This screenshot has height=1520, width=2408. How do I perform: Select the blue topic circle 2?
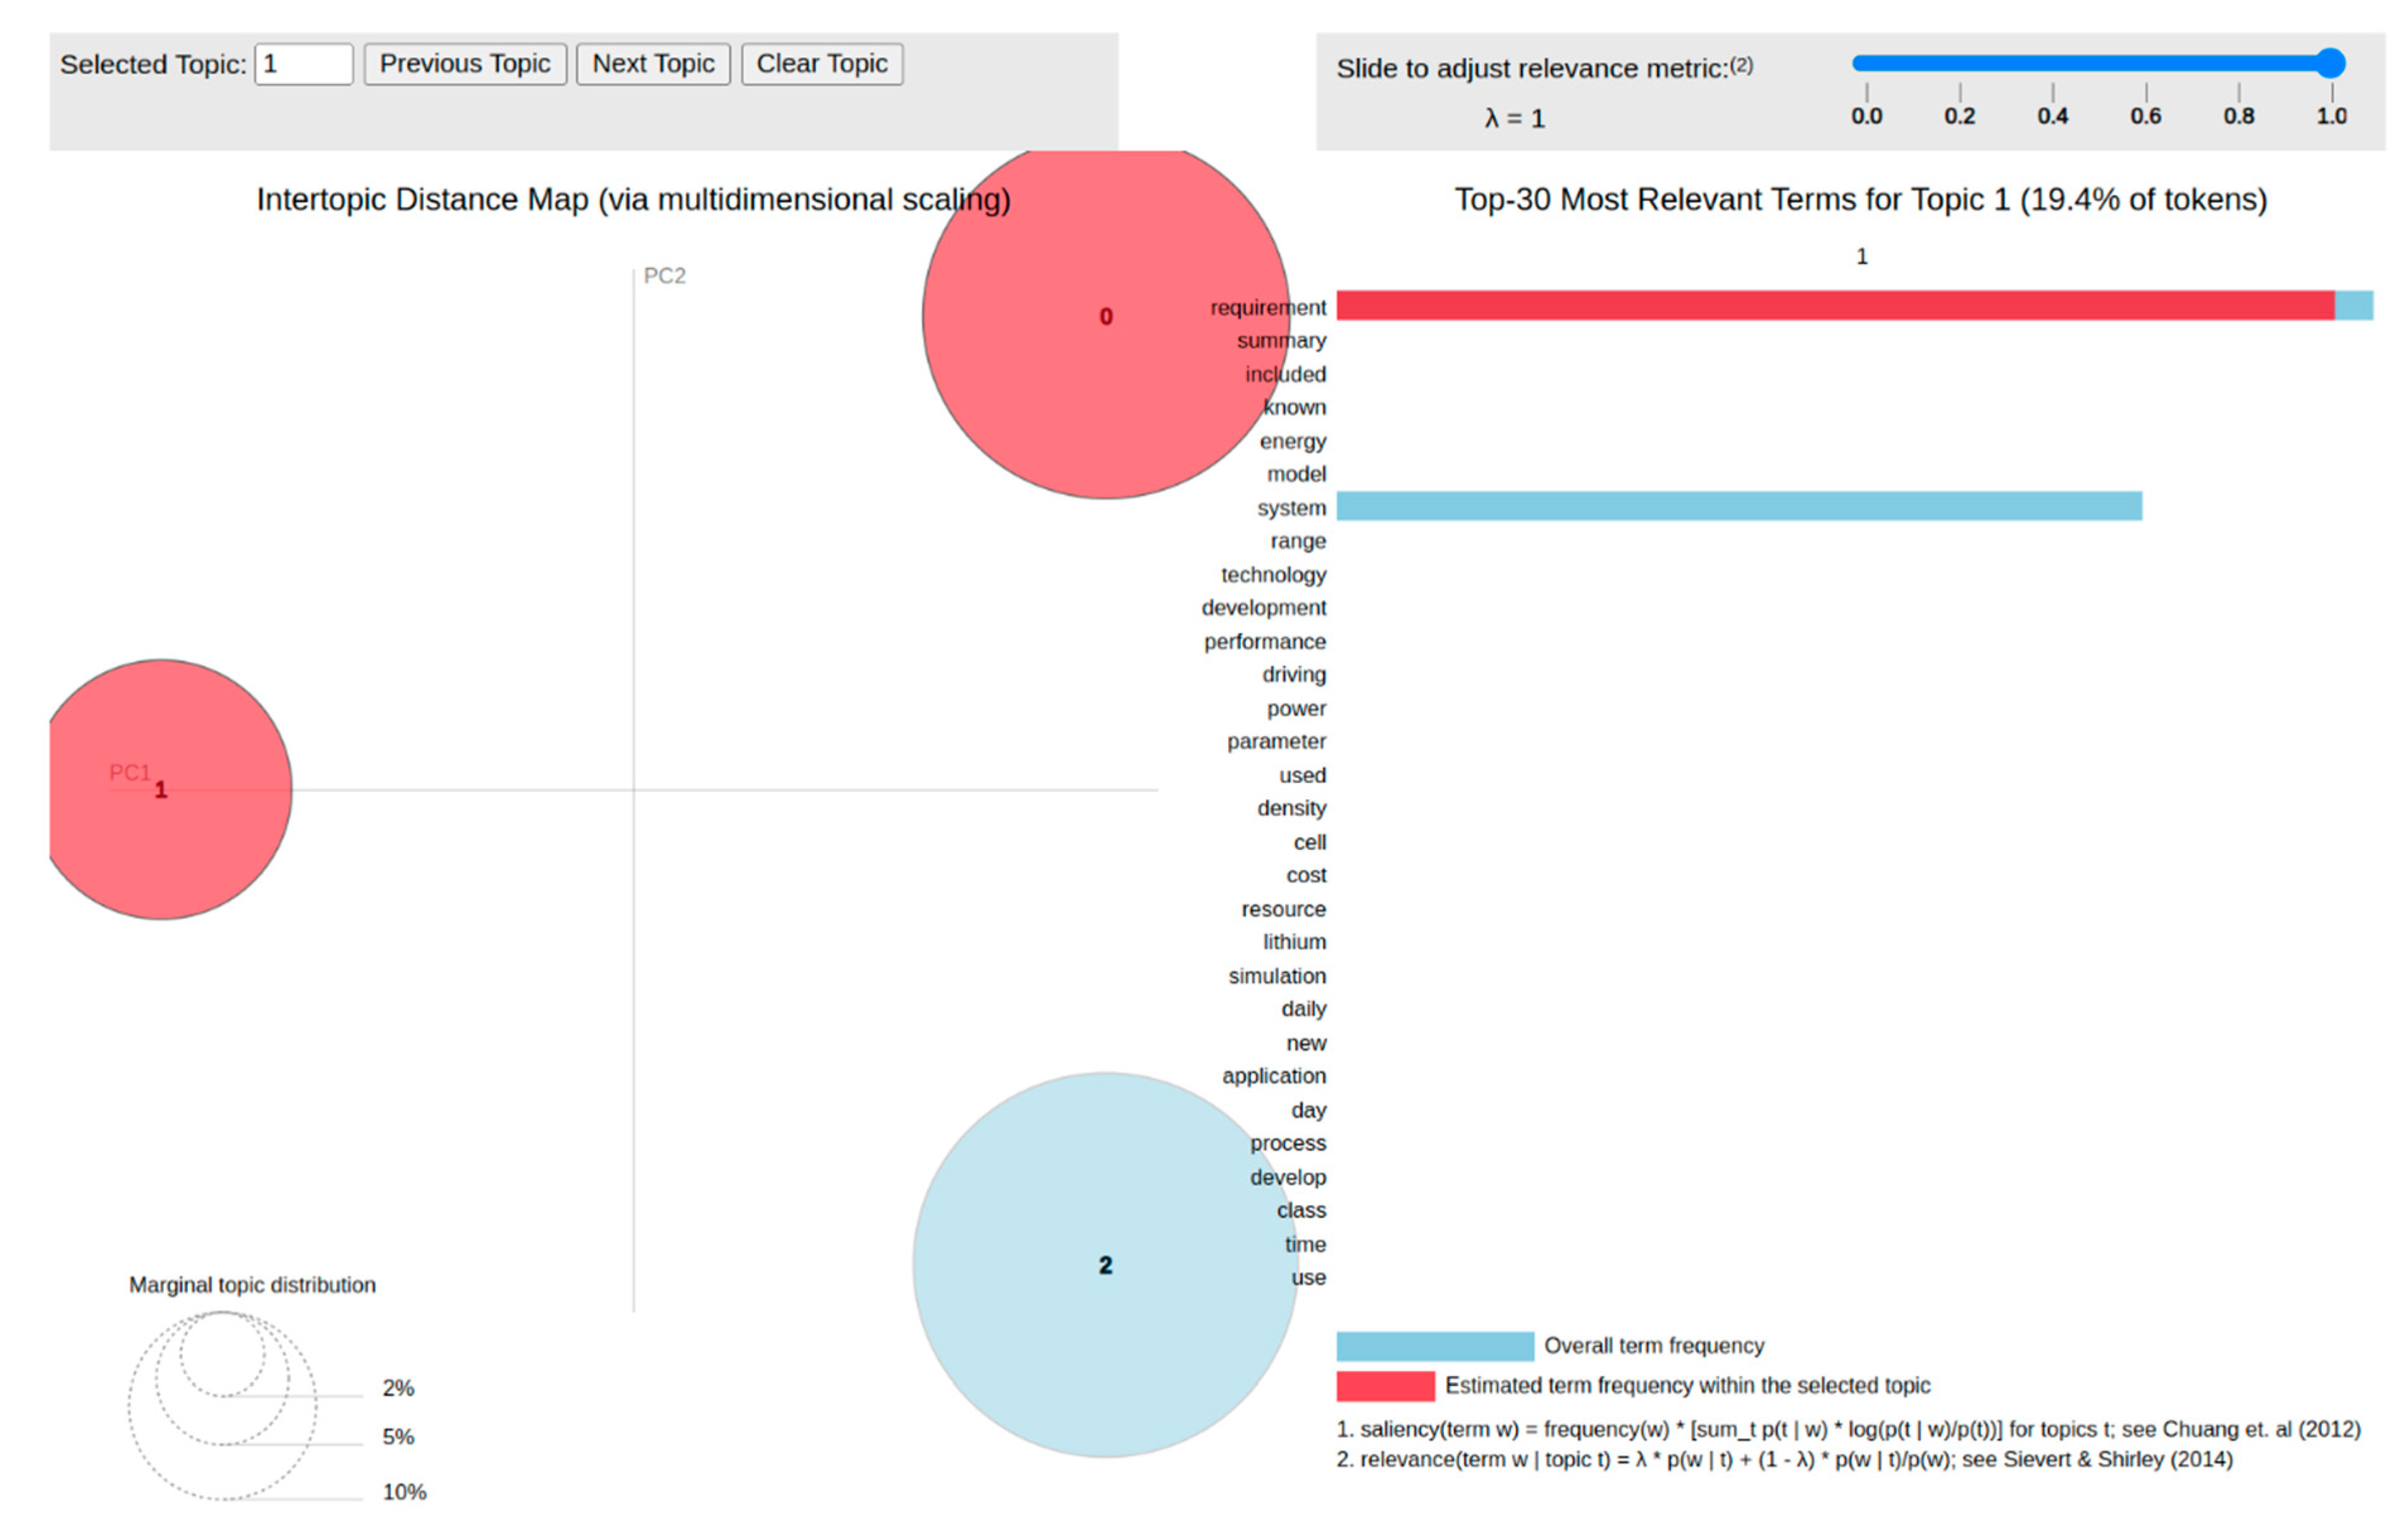(1105, 1265)
